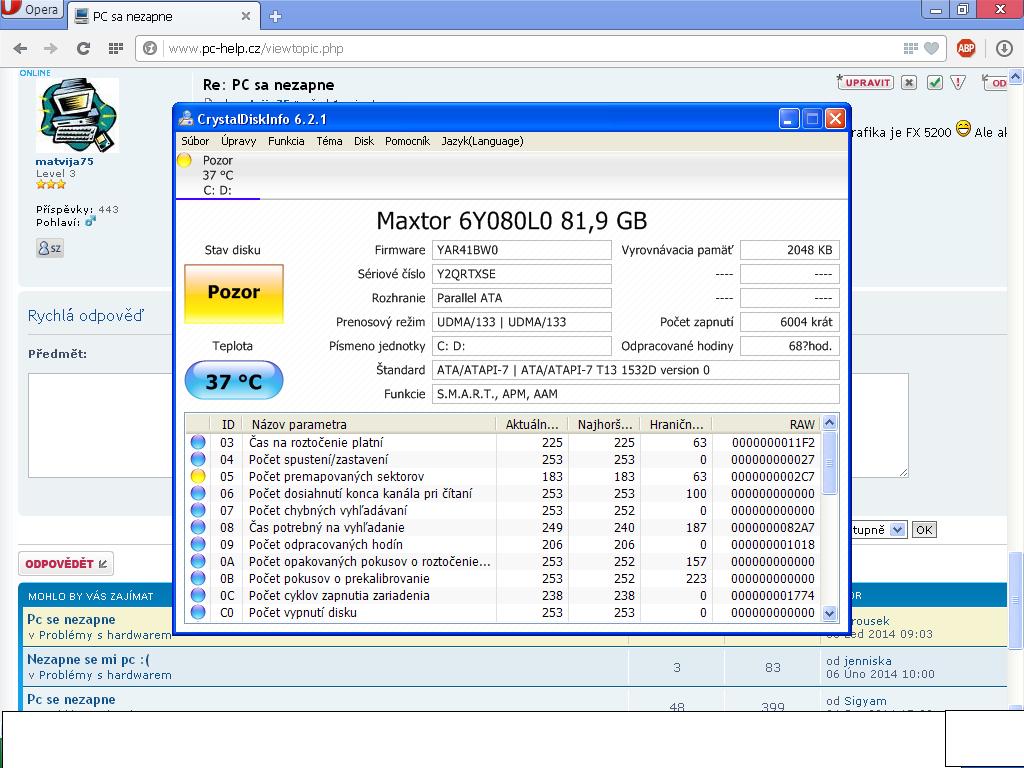Screen dimensions: 1024x768
Task: Click the RAW column header
Action: pyautogui.click(x=765, y=424)
